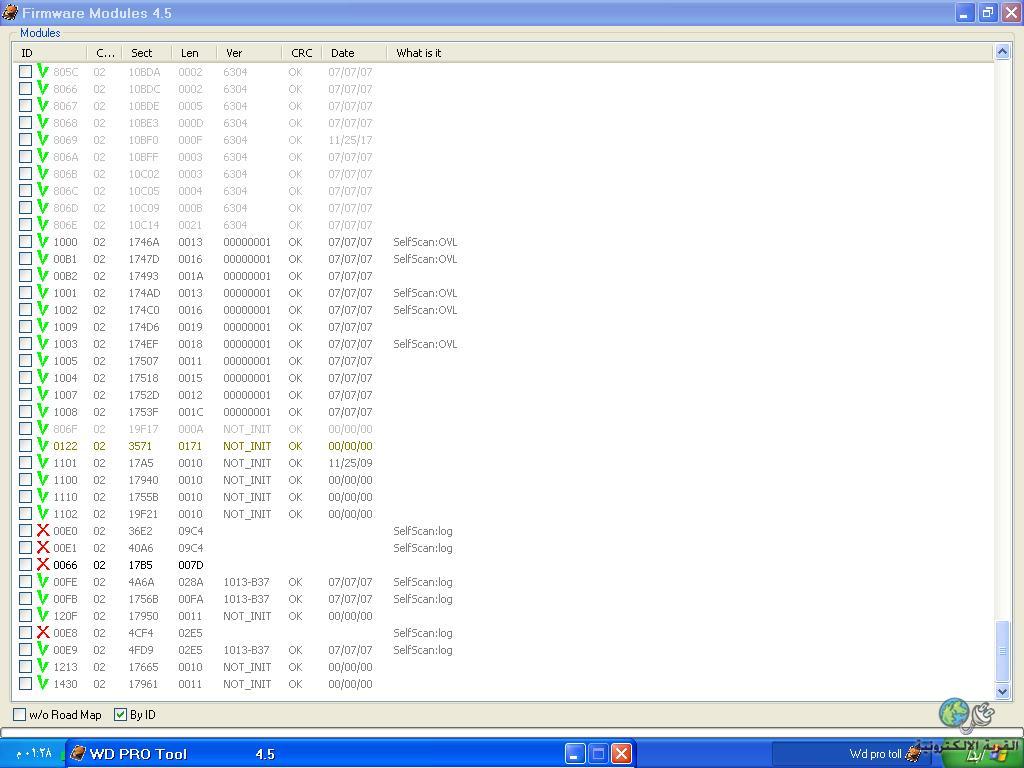Click the green check icon for module 805C
Image resolution: width=1024 pixels, height=768 pixels.
tap(43, 71)
